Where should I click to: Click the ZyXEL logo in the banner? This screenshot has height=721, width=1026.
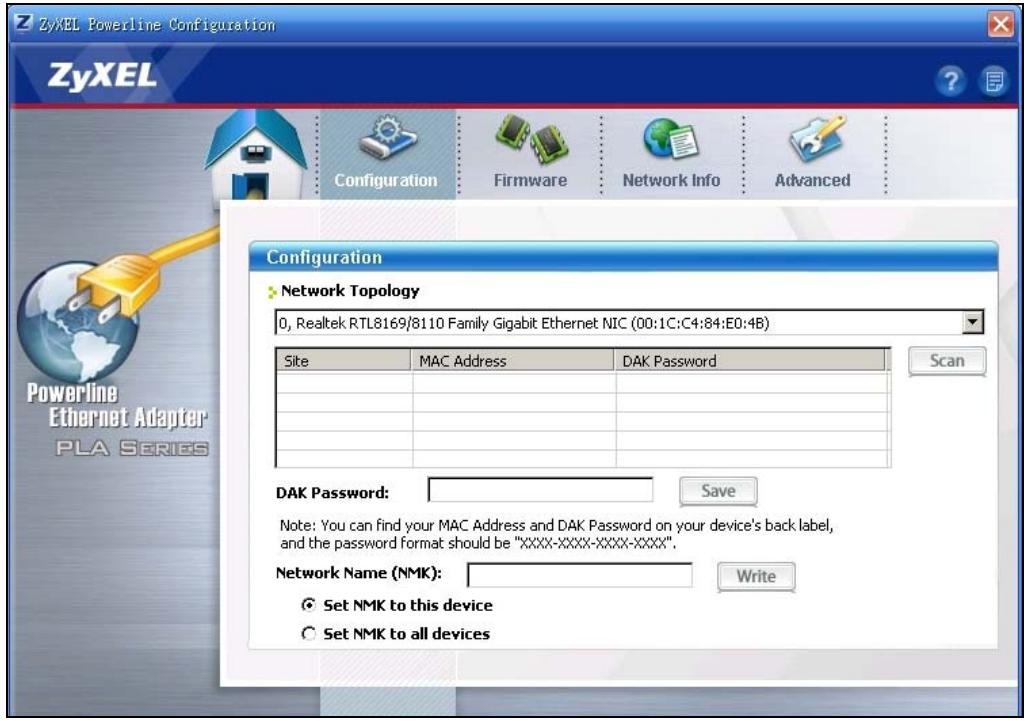102,76
